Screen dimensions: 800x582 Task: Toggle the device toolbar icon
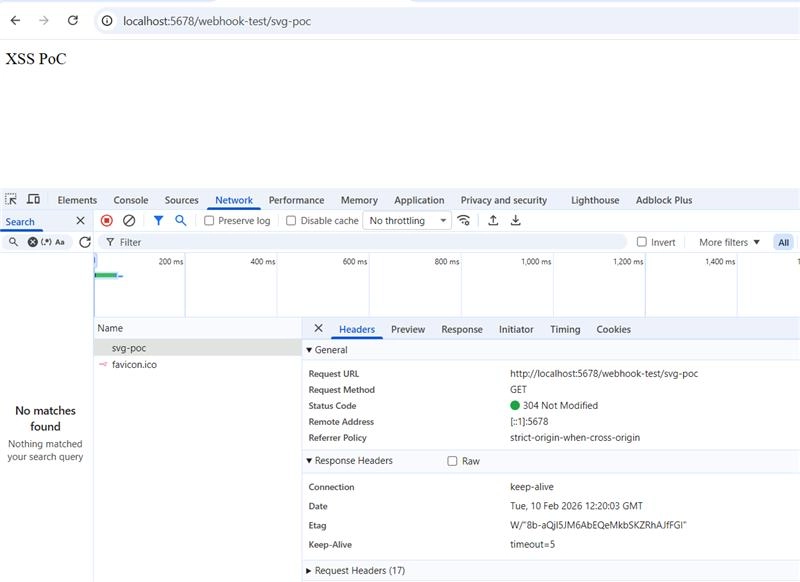click(x=33, y=199)
